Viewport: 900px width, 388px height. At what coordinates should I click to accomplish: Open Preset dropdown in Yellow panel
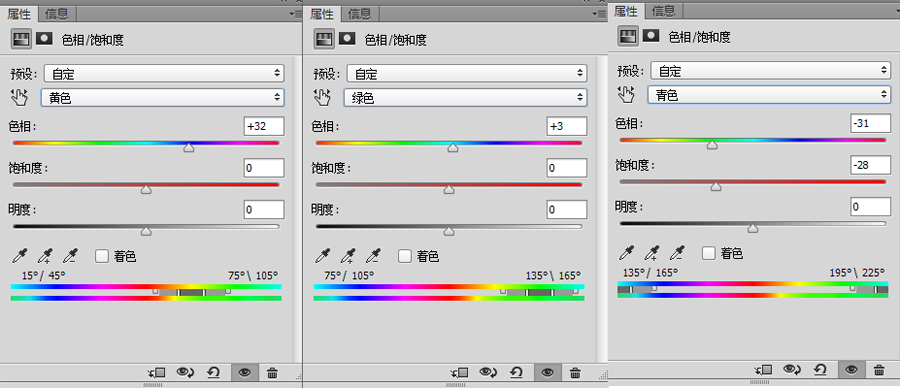(164, 73)
